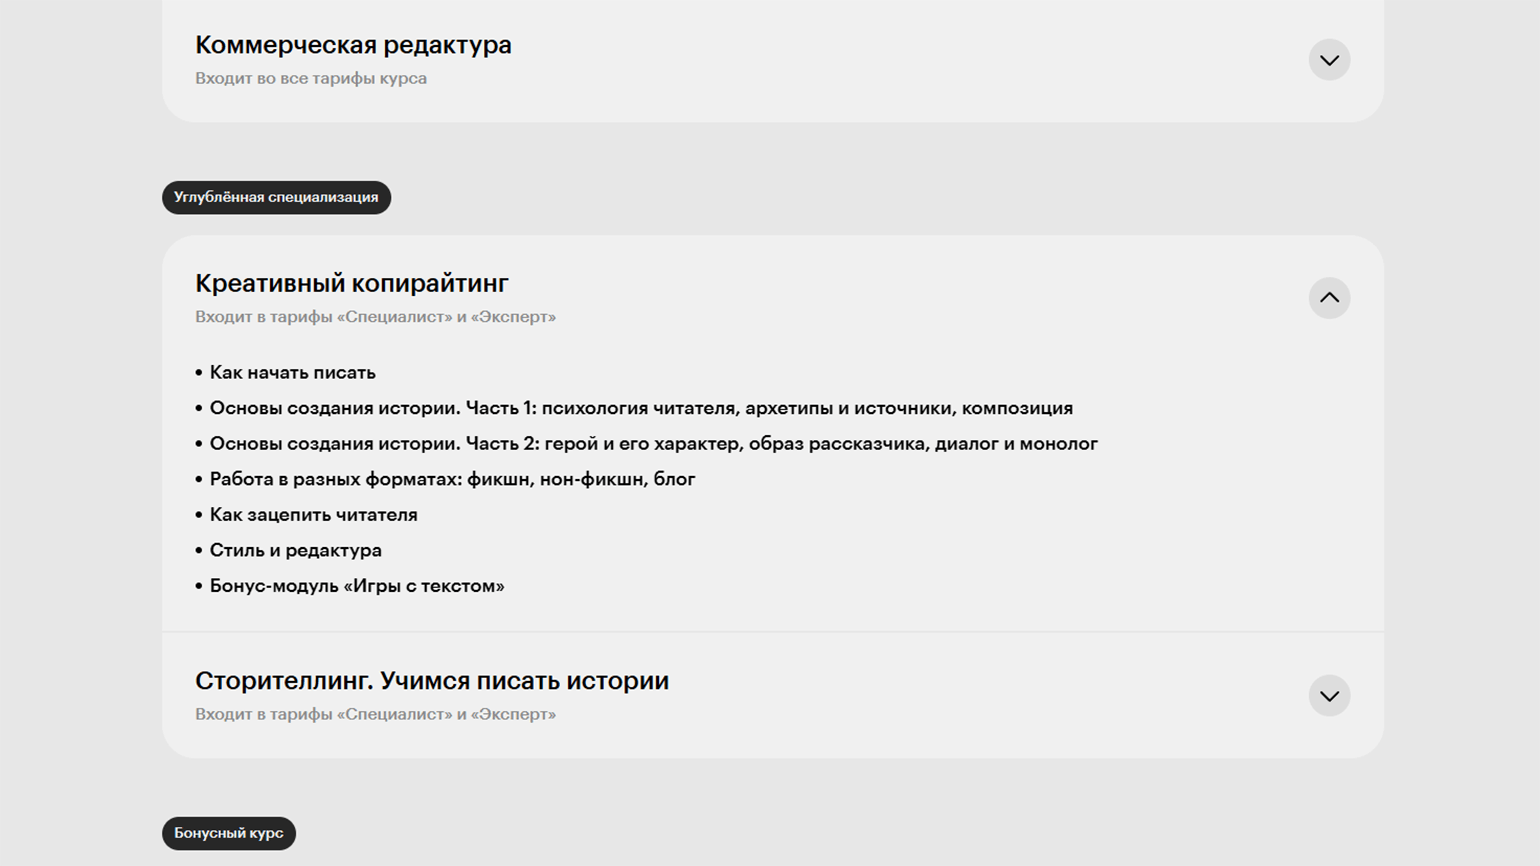Click the Входит во все тарифы курса subtitle
Viewport: 1540px width, 866px height.
311,78
